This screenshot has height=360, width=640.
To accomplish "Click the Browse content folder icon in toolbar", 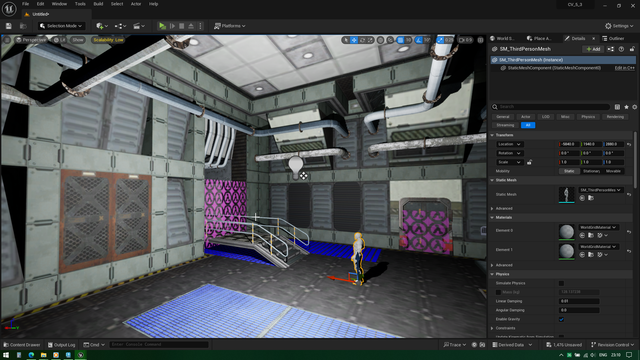I will pos(23,26).
